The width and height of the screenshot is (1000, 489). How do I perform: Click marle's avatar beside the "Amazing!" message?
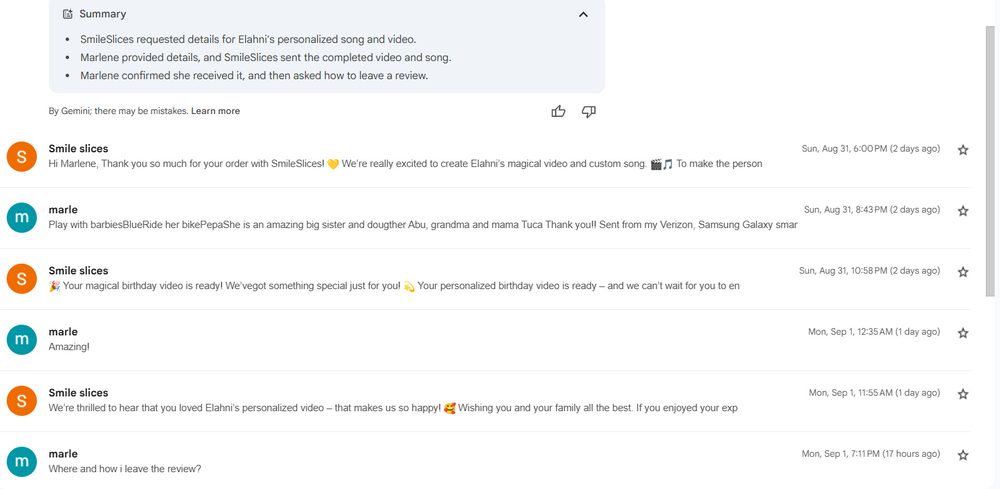click(x=22, y=340)
